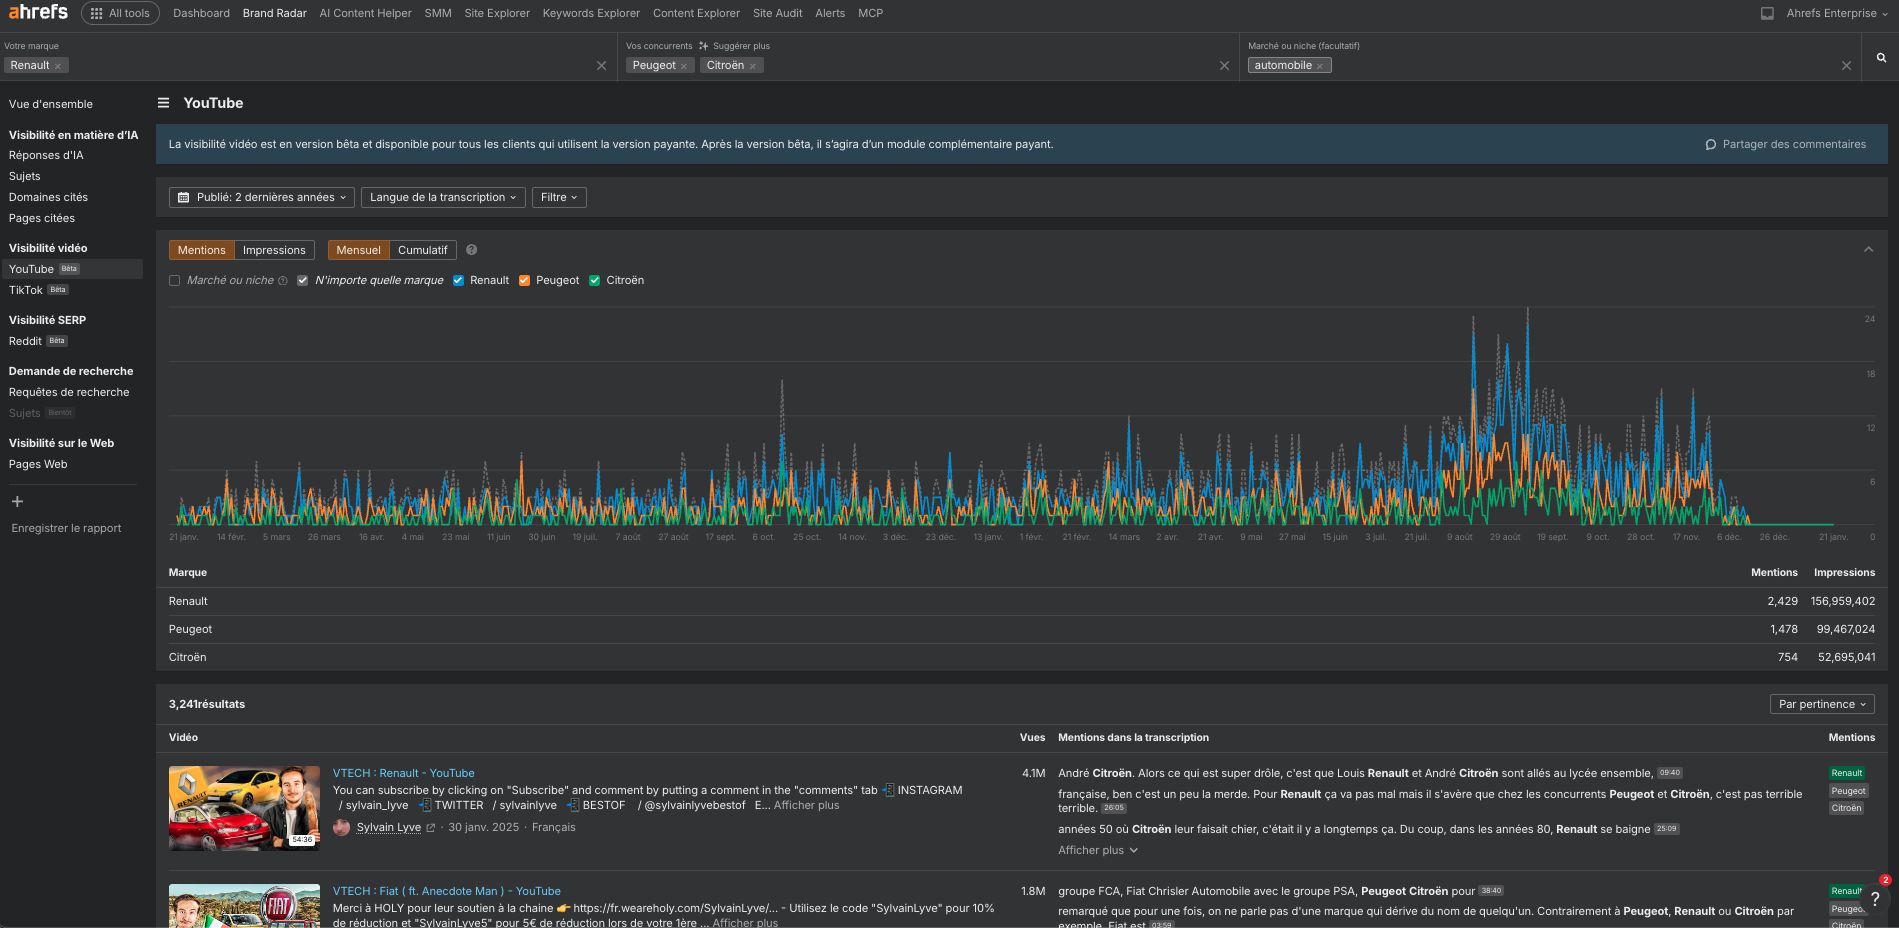
Task: Open the VTECH : Renault video link
Action: pyautogui.click(x=403, y=773)
